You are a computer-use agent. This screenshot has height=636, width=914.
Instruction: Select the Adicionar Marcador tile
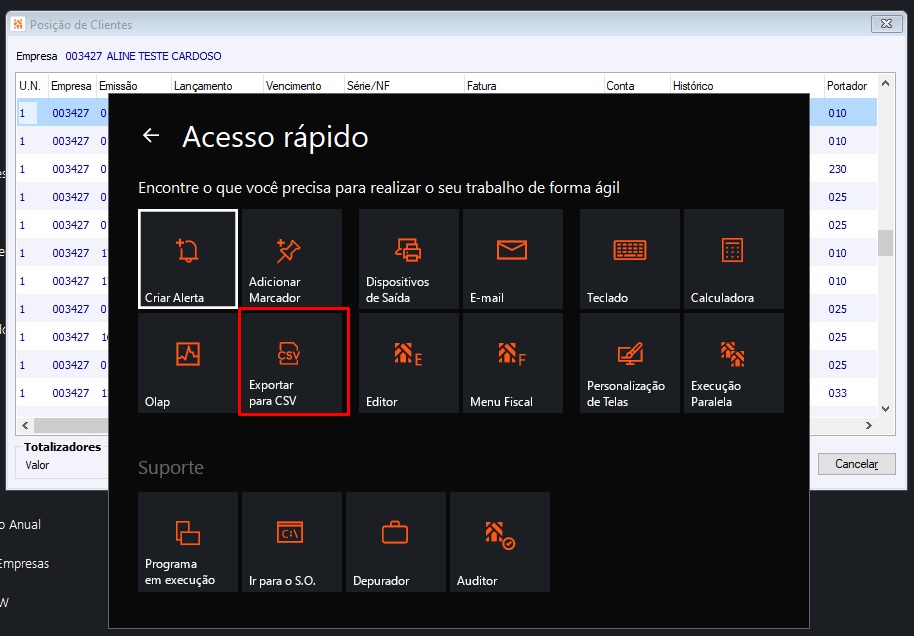[291, 259]
